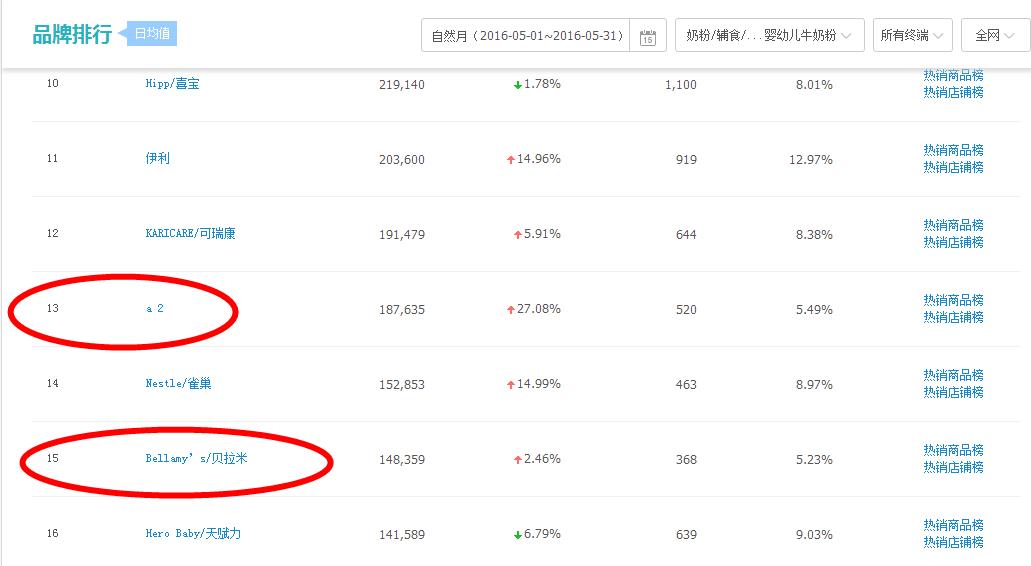Click the 9.03% conversion value
The width and height of the screenshot is (1031, 566).
(x=814, y=534)
